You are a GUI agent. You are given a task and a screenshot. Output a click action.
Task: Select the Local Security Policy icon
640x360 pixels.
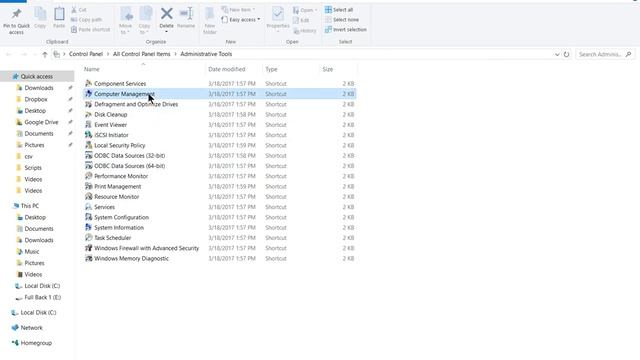pos(89,145)
